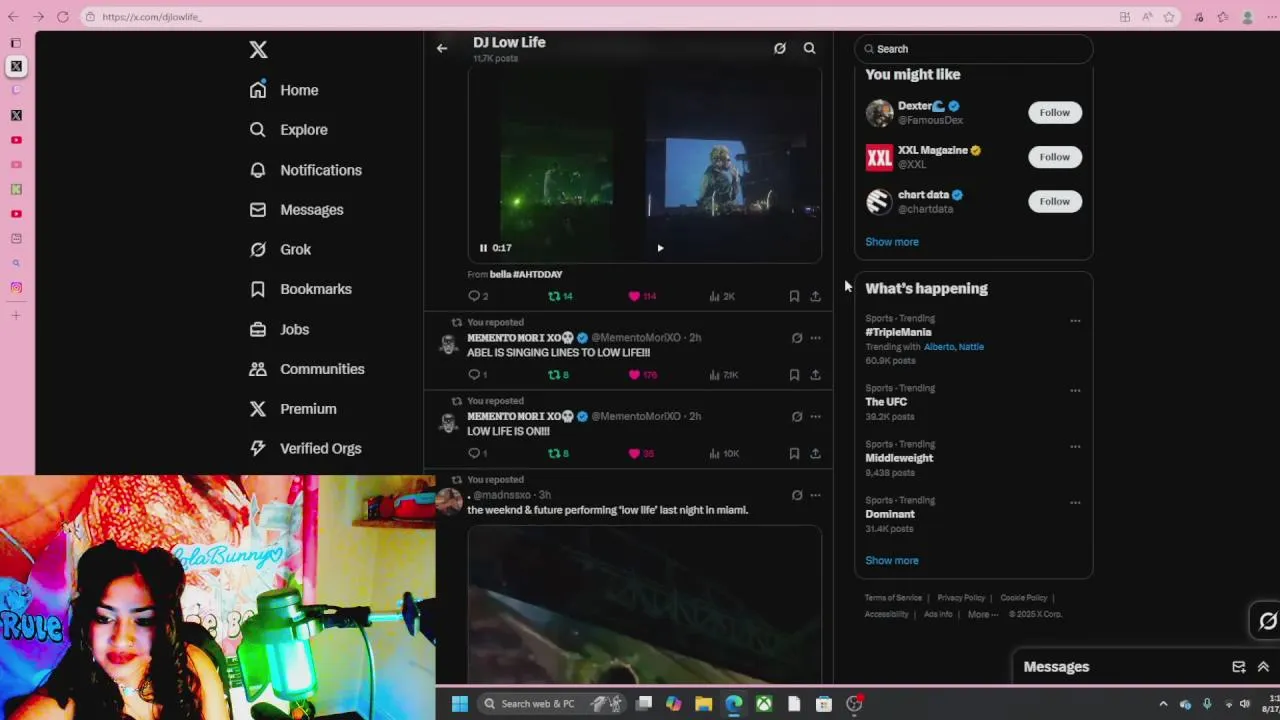Open Verified Orgs in X sidebar
Screen dimensions: 1280x720
click(x=306, y=449)
